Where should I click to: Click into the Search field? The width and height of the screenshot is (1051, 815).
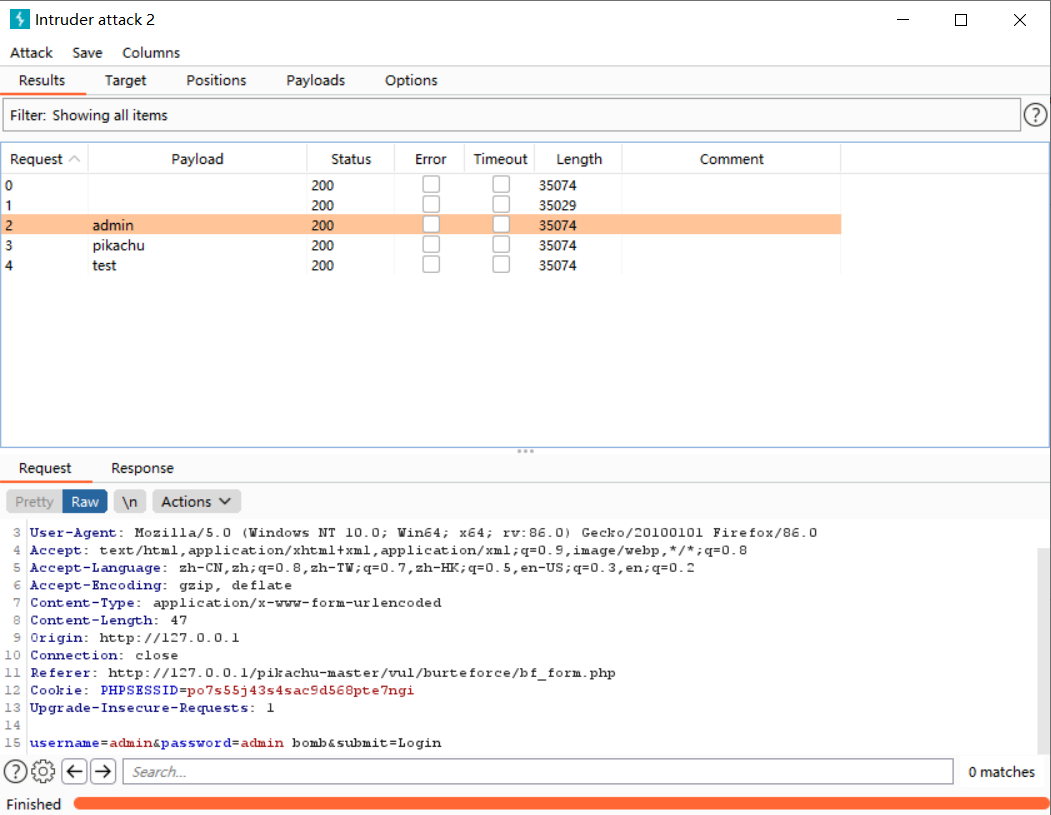coord(538,771)
